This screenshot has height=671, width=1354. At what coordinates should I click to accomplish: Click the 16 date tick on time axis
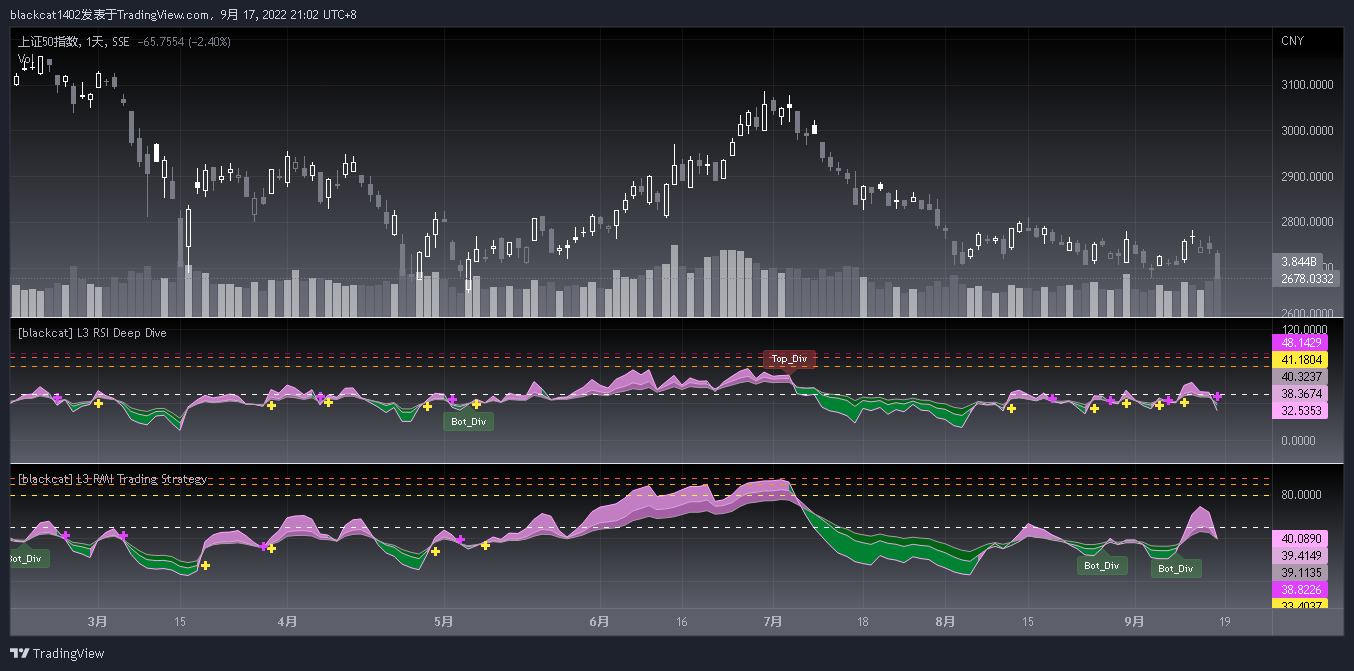(681, 621)
